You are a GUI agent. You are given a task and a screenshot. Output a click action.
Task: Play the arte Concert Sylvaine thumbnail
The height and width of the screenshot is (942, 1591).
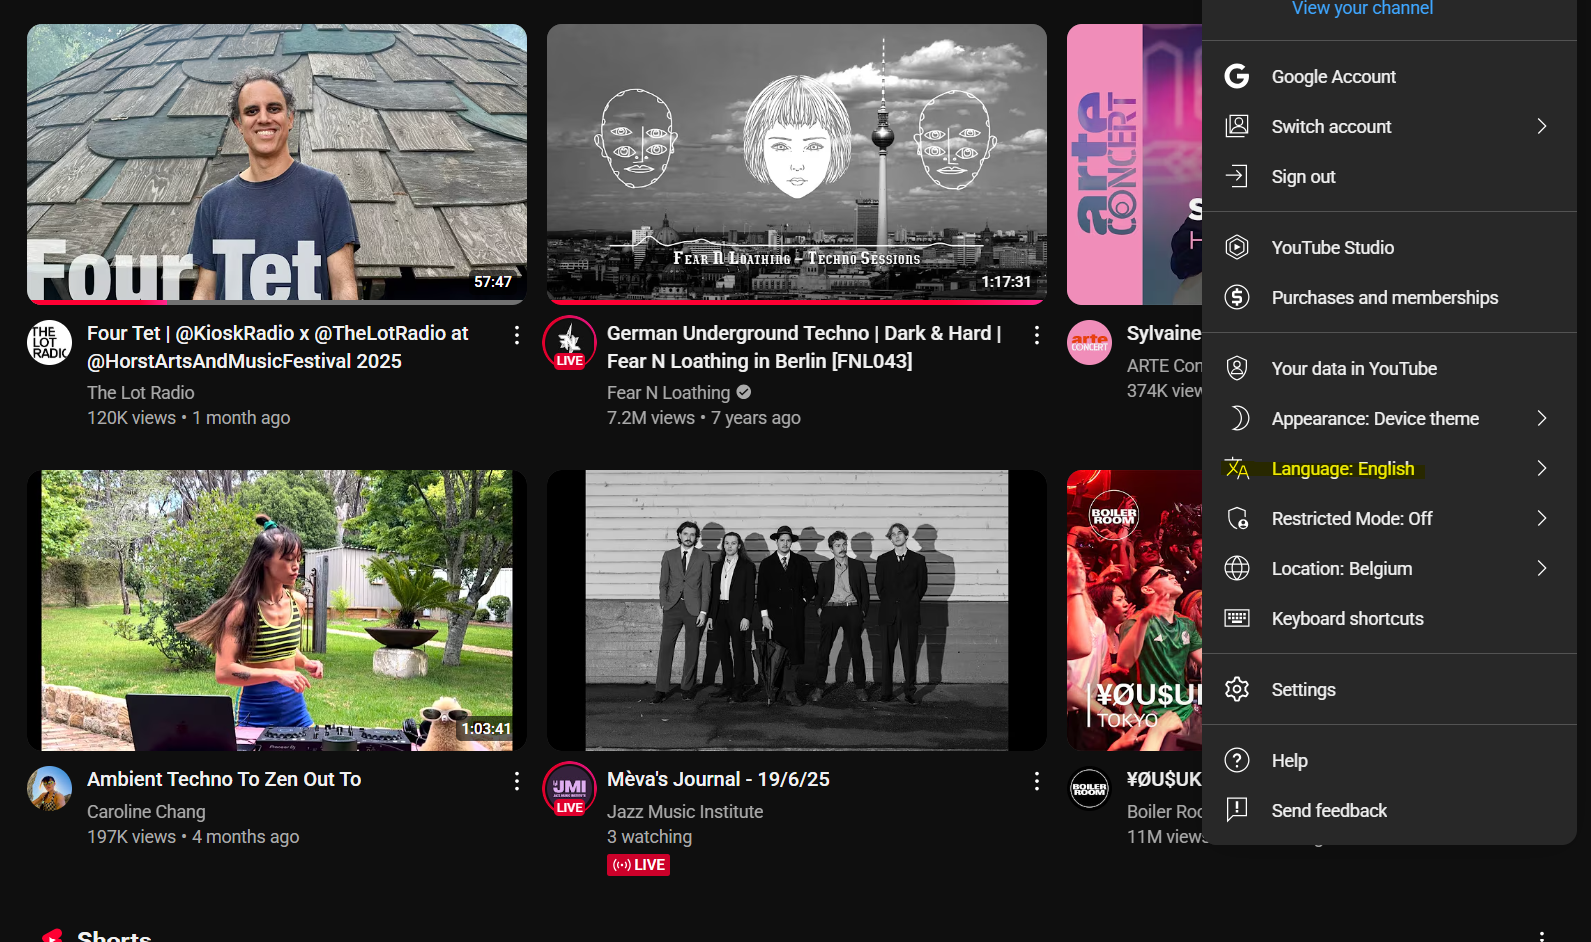pyautogui.click(x=1134, y=164)
